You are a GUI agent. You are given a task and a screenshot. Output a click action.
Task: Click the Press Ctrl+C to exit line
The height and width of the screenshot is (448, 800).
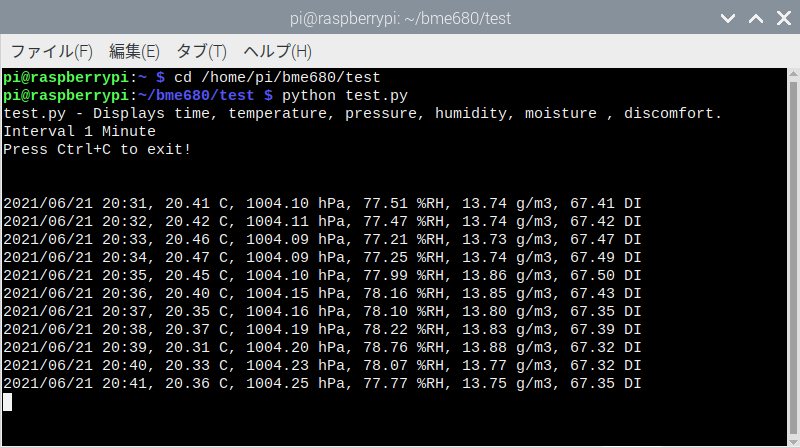click(x=97, y=149)
